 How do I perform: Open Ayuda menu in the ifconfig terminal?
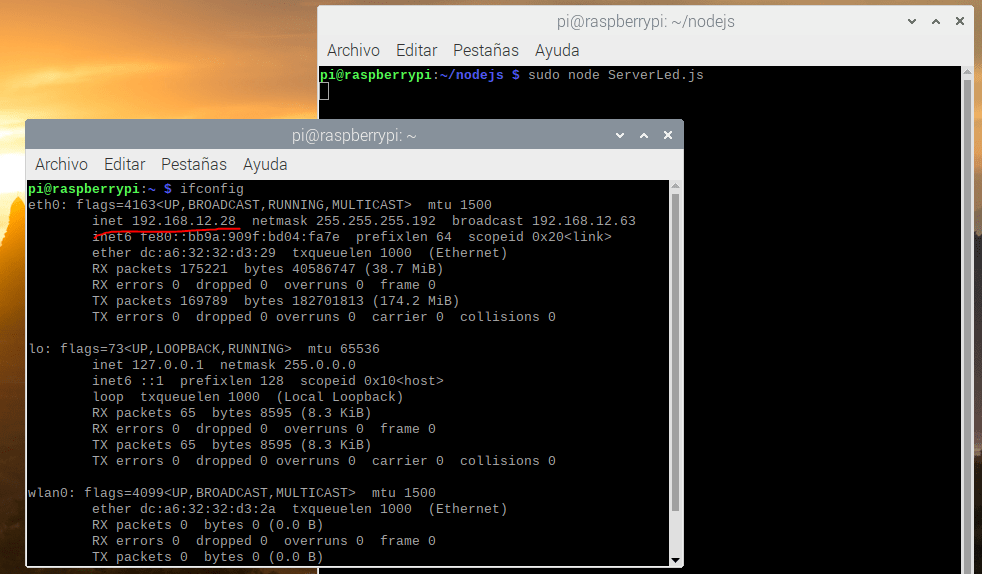tap(265, 164)
